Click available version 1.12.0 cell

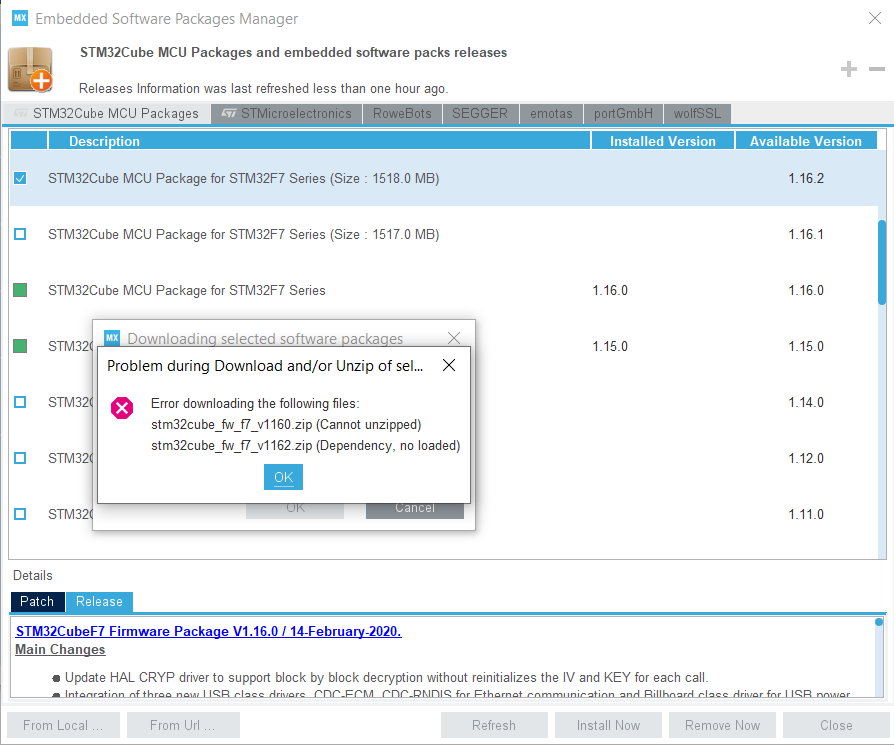click(806, 458)
